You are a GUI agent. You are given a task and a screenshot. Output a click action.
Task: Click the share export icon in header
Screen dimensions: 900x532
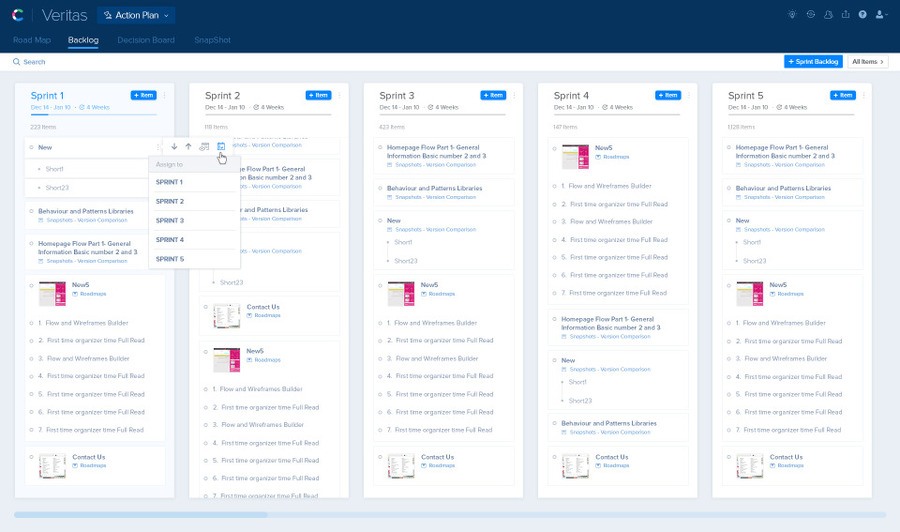(x=845, y=14)
